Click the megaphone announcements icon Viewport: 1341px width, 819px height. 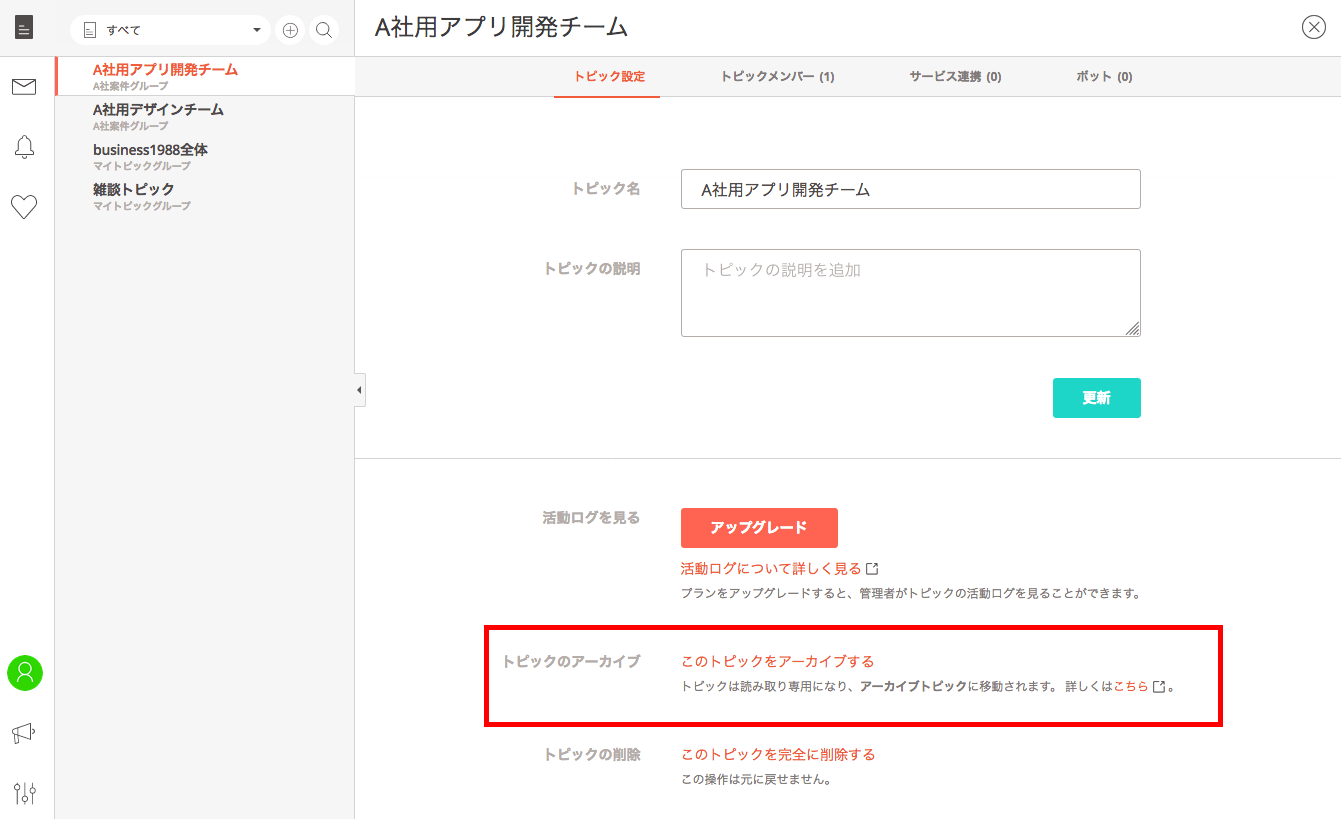pyautogui.click(x=24, y=733)
